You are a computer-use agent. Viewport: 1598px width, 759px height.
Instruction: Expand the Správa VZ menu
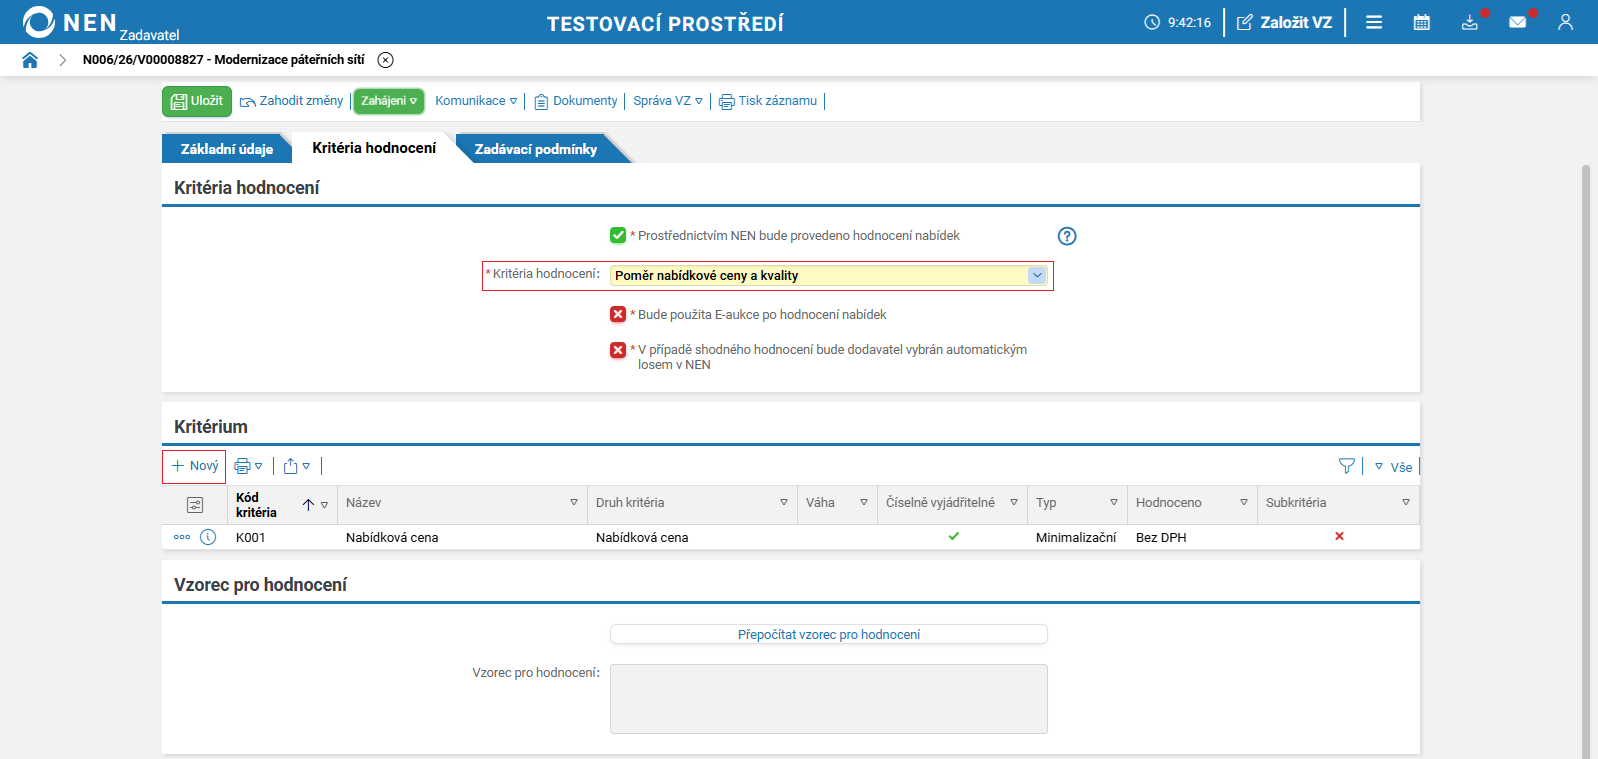tap(668, 101)
